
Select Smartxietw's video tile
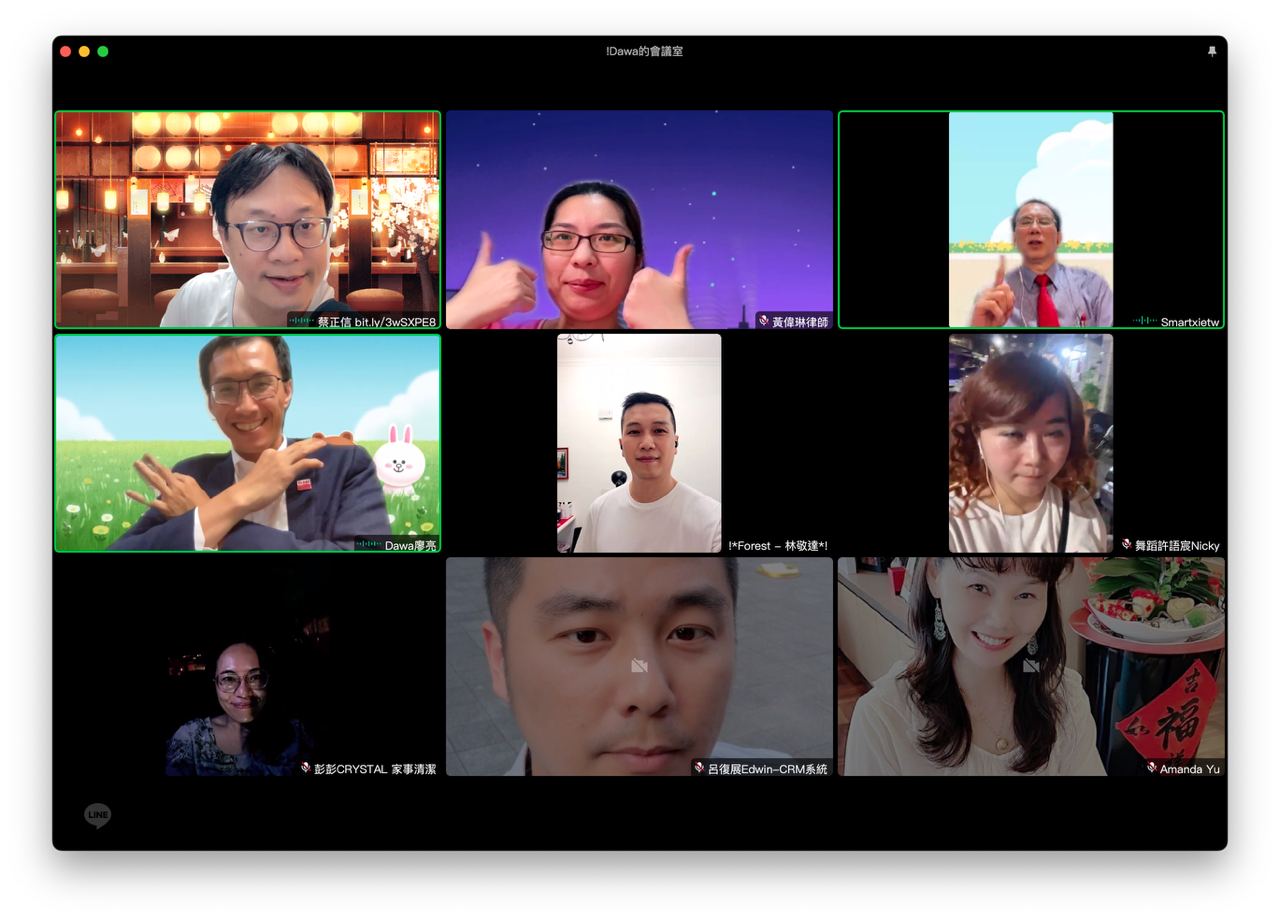(x=1031, y=219)
